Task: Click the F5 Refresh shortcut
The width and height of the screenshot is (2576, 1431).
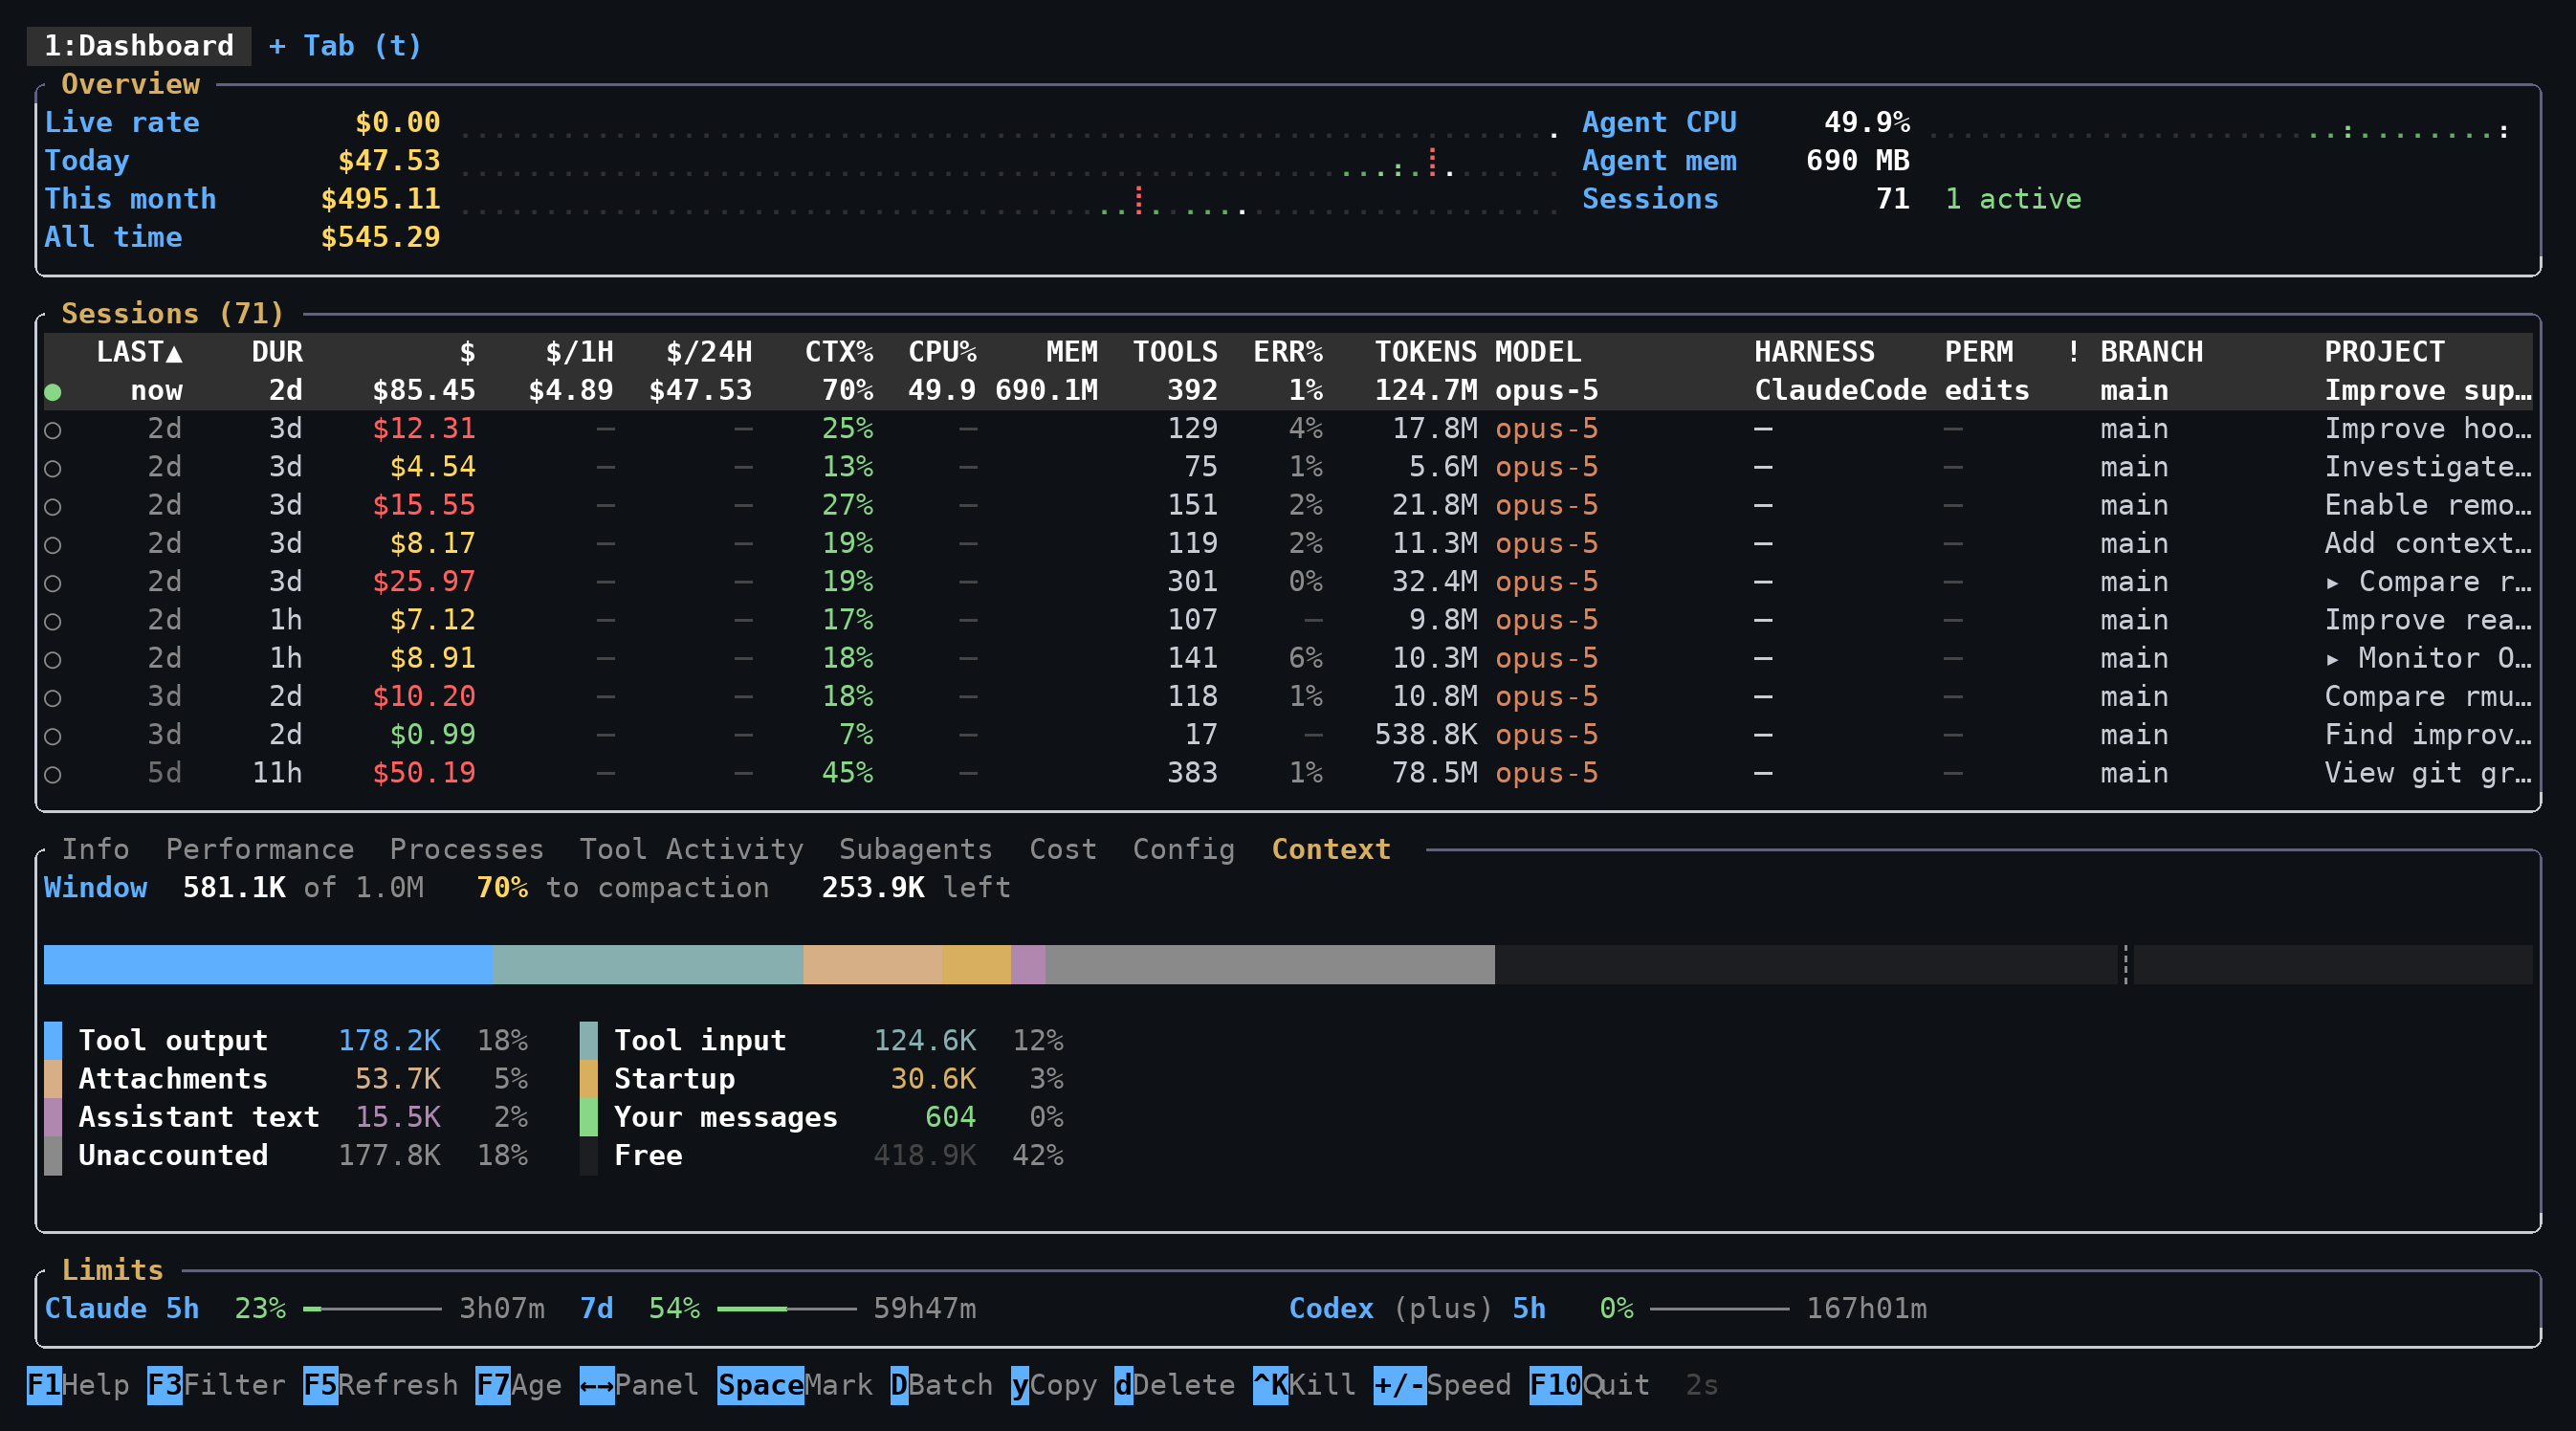Action: 380,1385
